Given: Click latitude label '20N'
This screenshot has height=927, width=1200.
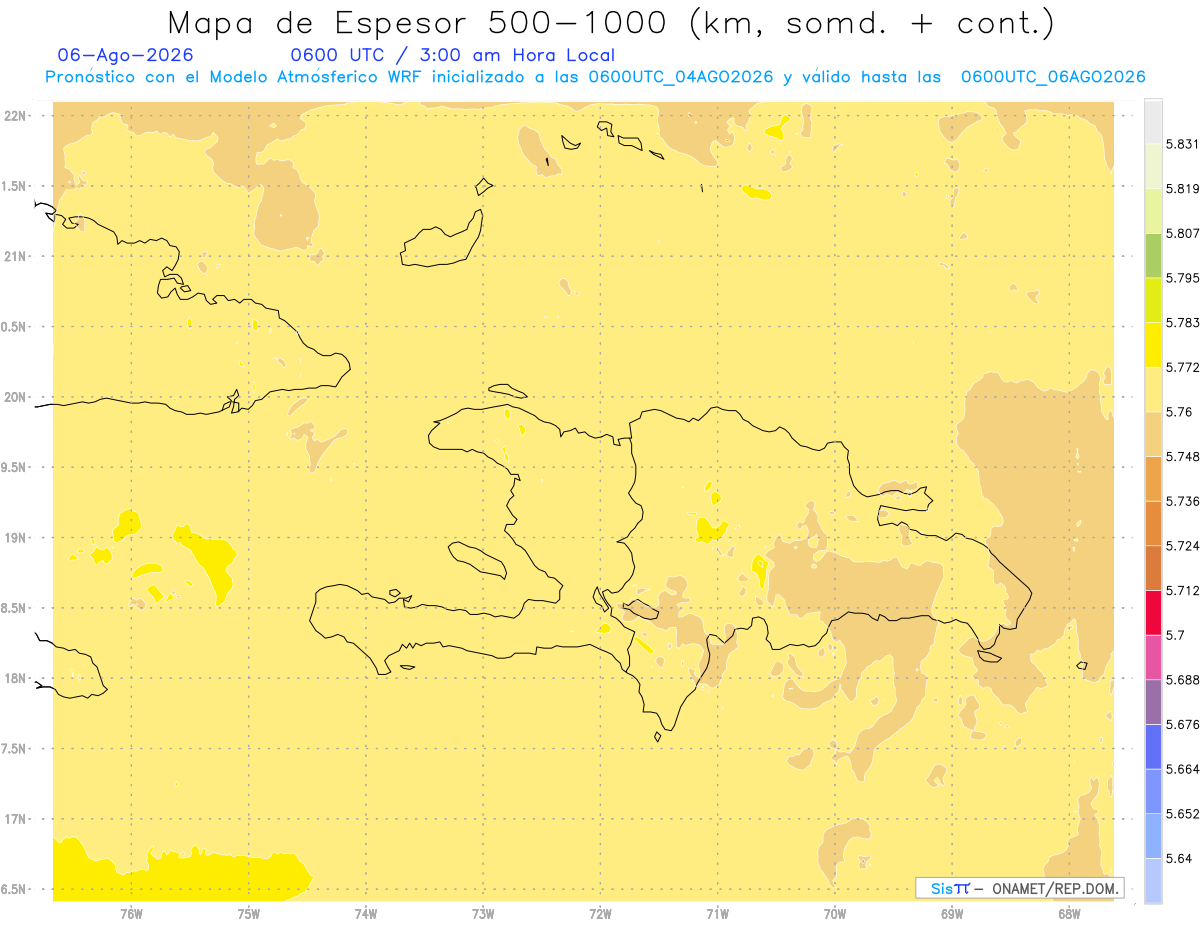Looking at the screenshot, I should click(16, 397).
